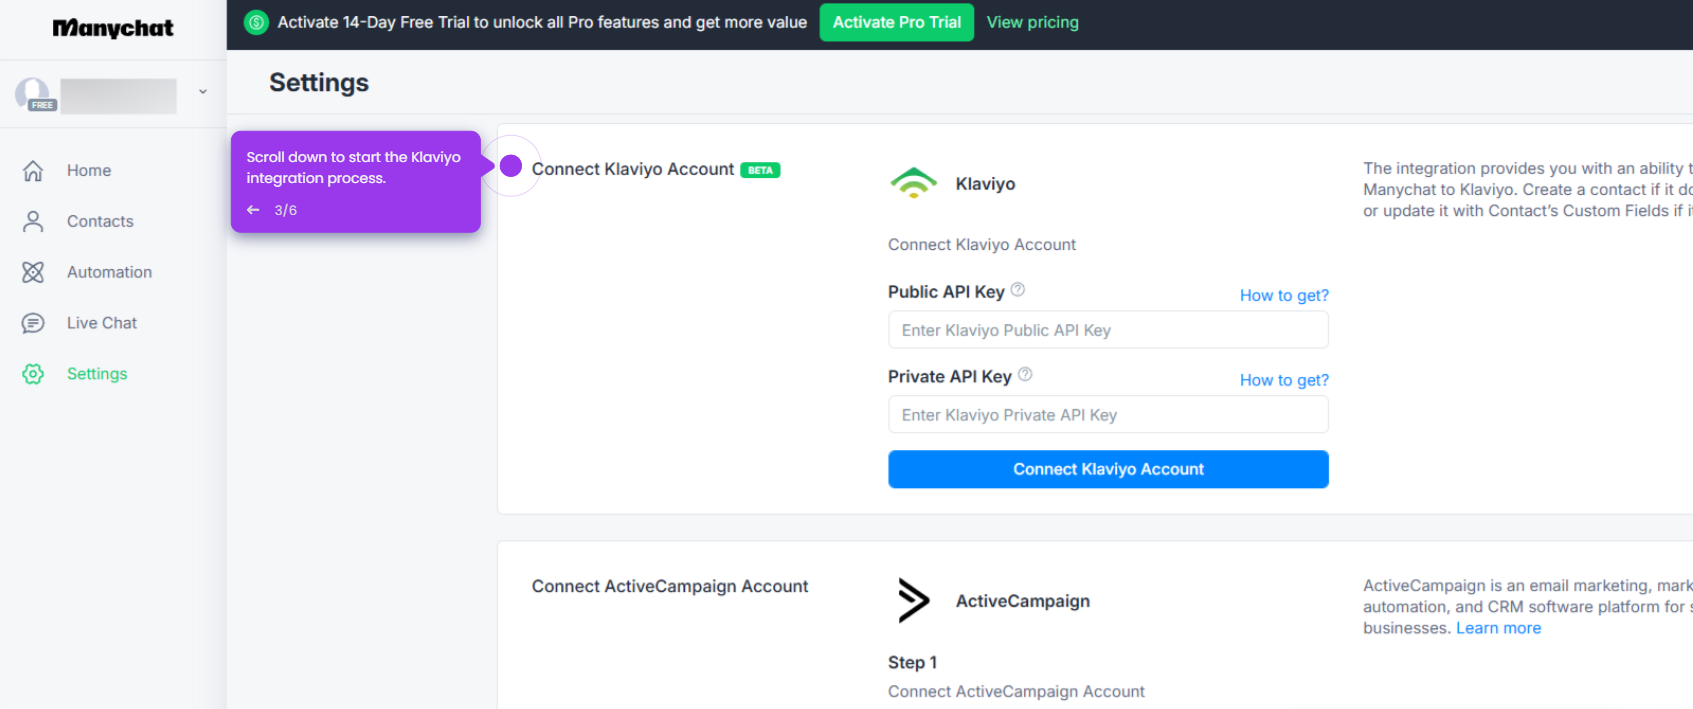Focus the Klaviyo Private API Key field
This screenshot has width=1693, height=709.
pyautogui.click(x=1108, y=415)
